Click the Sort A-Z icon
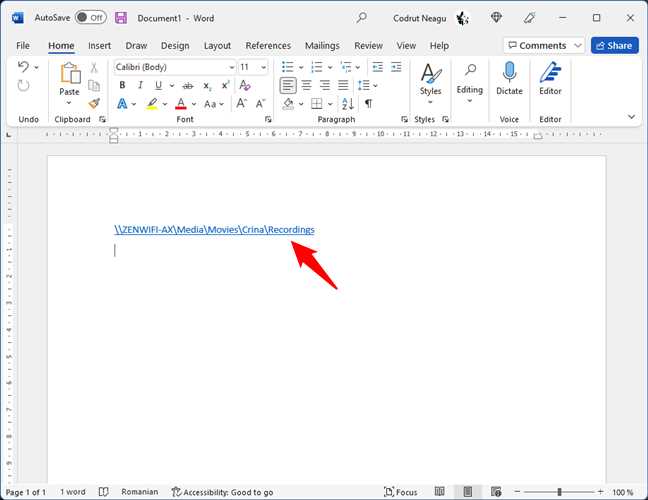 click(x=348, y=103)
